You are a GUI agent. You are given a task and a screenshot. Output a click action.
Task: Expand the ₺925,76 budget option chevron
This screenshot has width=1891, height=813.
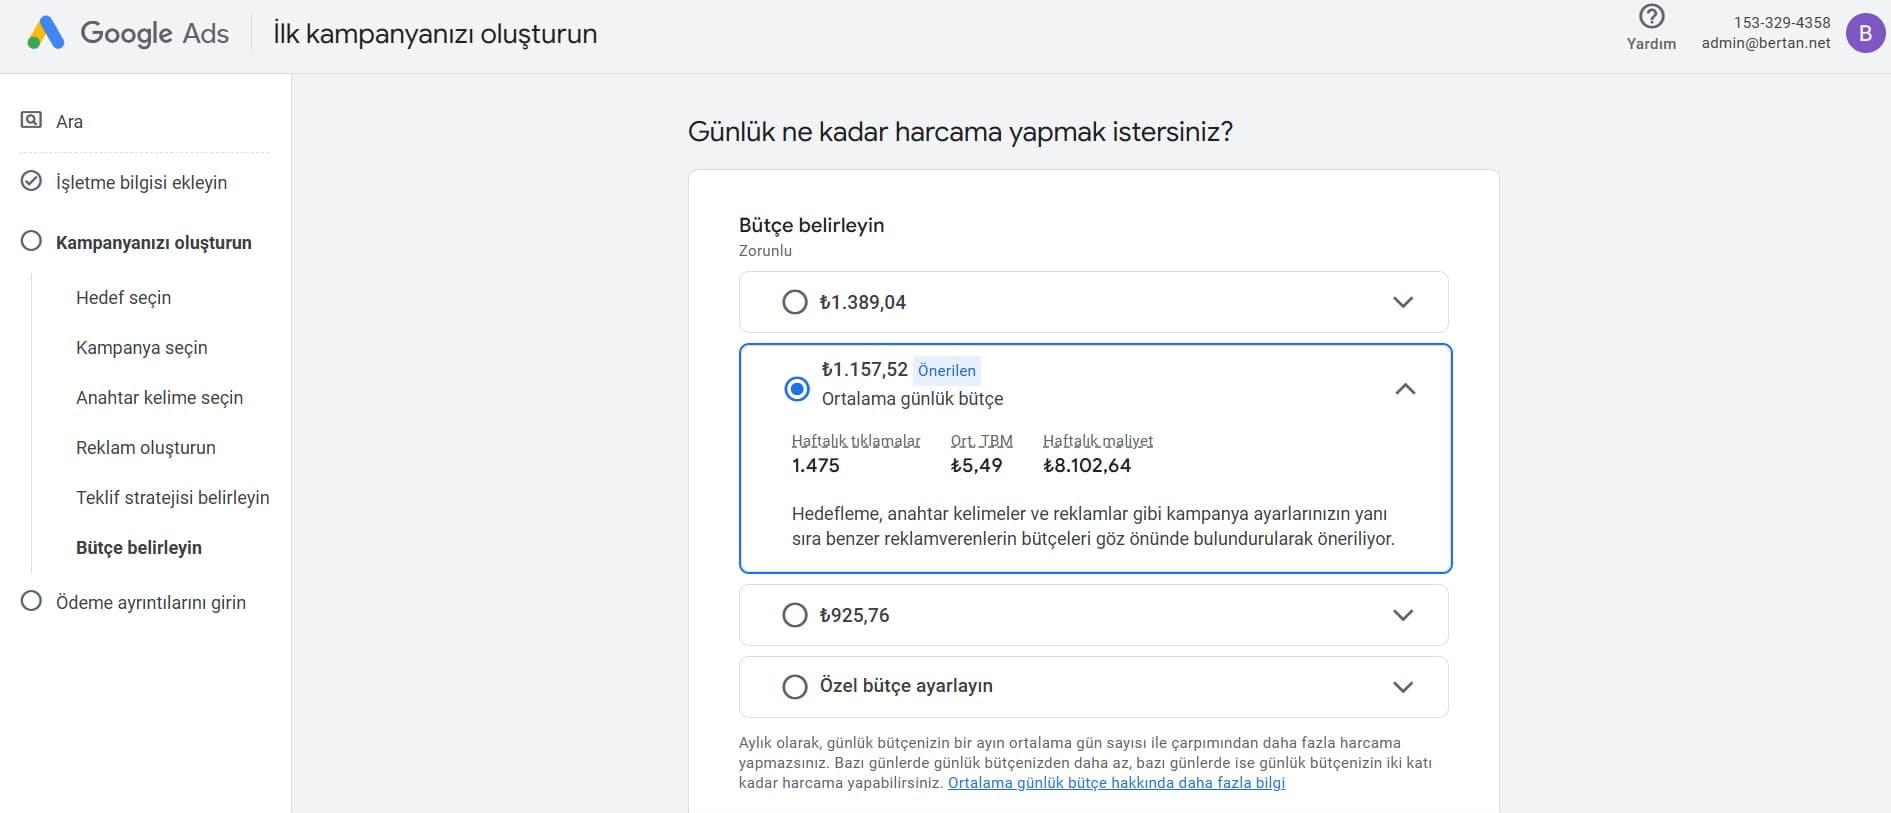tap(1403, 615)
